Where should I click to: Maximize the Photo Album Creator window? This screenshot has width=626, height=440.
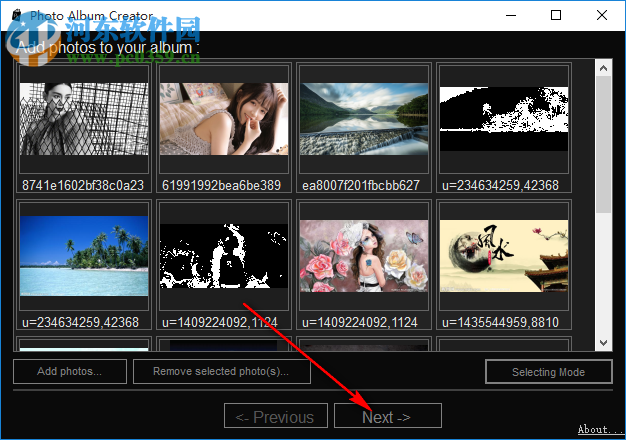click(556, 16)
